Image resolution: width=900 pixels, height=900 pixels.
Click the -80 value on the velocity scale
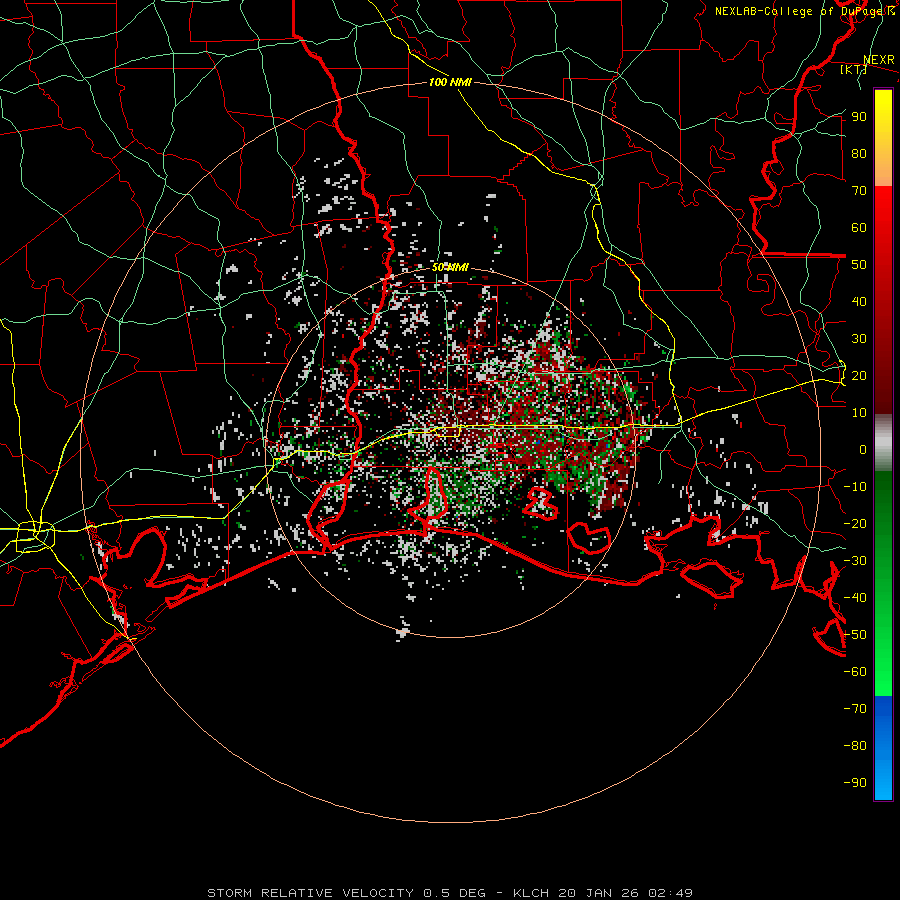click(855, 746)
